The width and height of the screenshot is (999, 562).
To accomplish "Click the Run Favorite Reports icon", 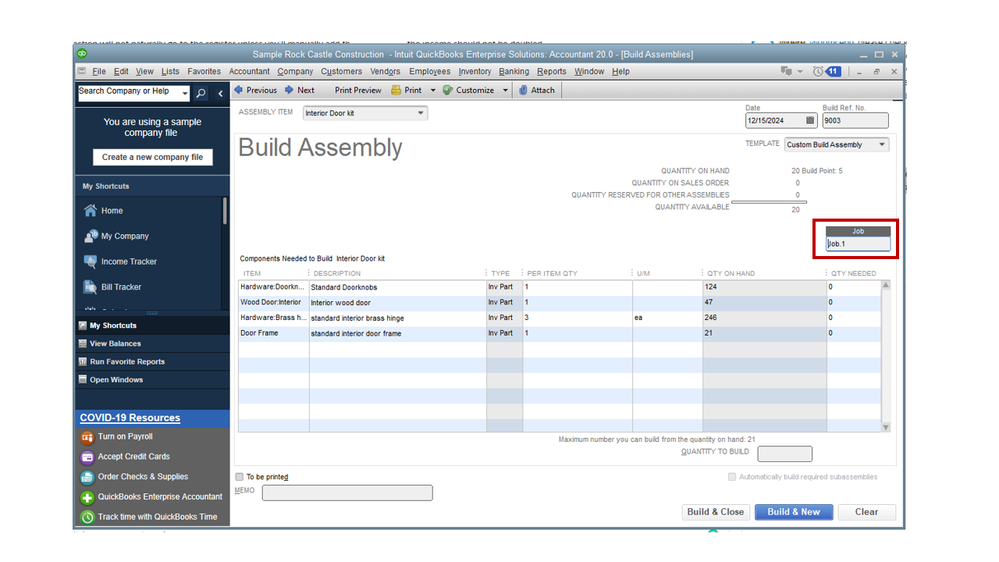I will click(82, 361).
